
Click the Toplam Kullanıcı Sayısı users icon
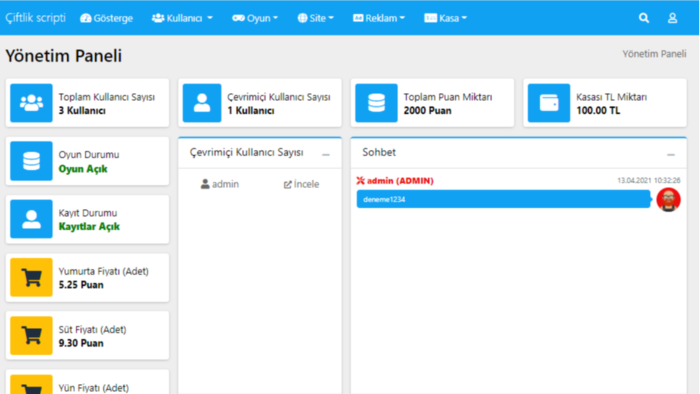coord(31,103)
